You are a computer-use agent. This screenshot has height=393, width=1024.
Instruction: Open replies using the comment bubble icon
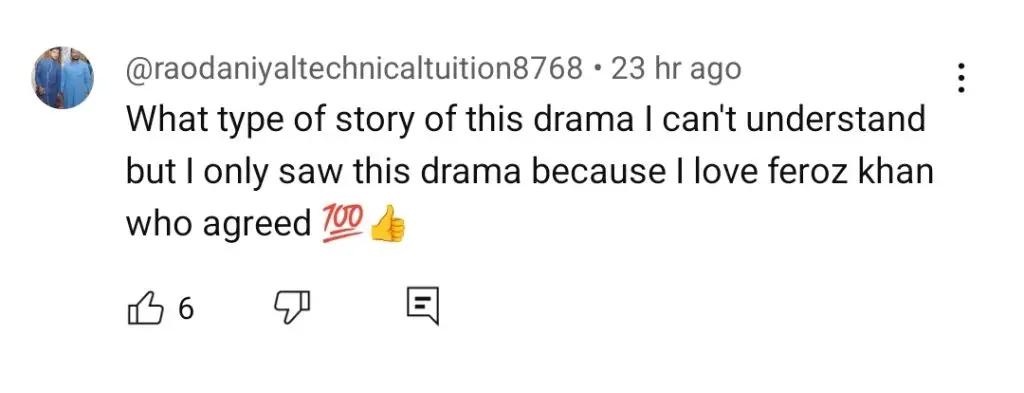tap(423, 306)
